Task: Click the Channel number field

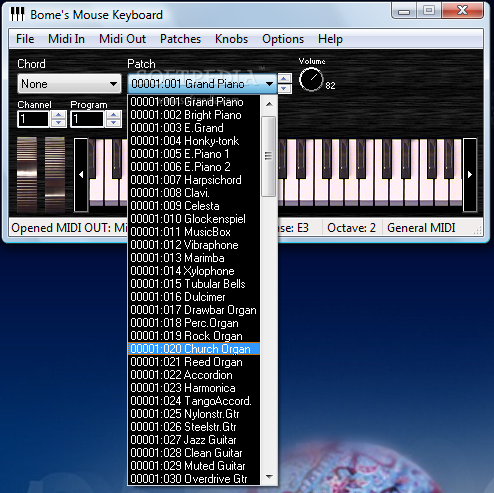Action: click(33, 119)
